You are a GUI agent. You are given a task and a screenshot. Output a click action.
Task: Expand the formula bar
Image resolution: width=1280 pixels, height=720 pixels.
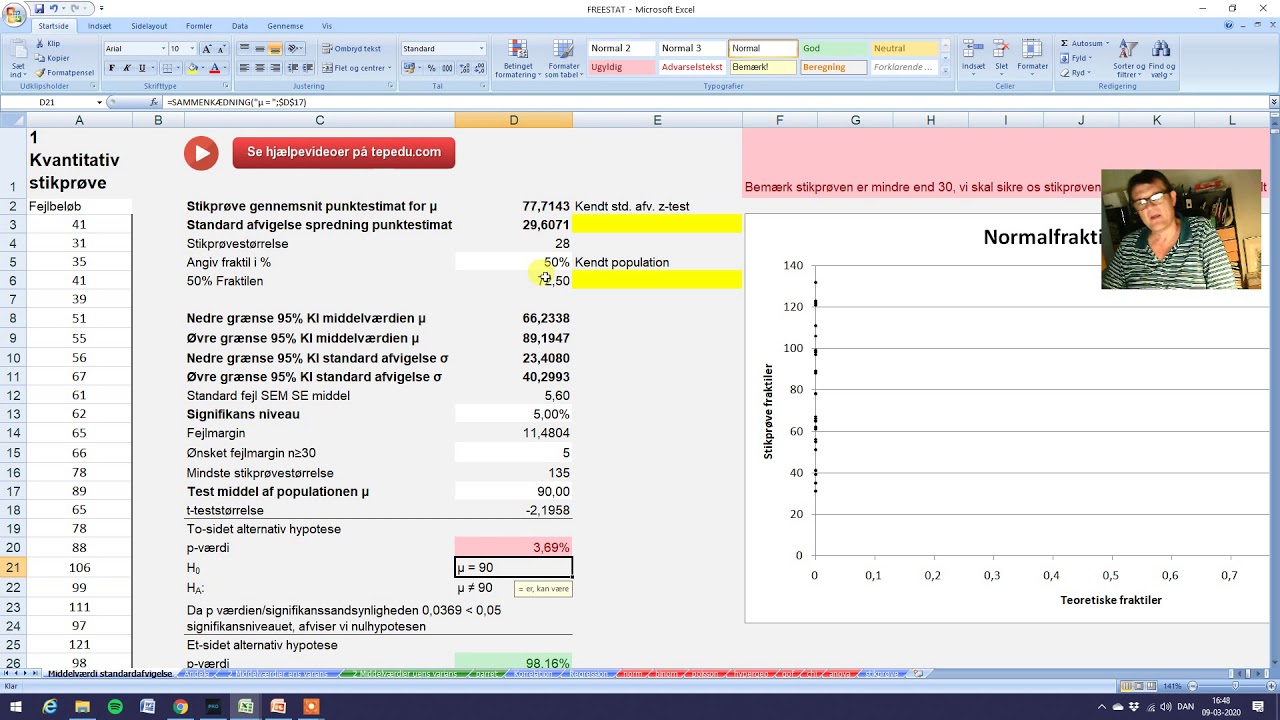pyautogui.click(x=1273, y=102)
